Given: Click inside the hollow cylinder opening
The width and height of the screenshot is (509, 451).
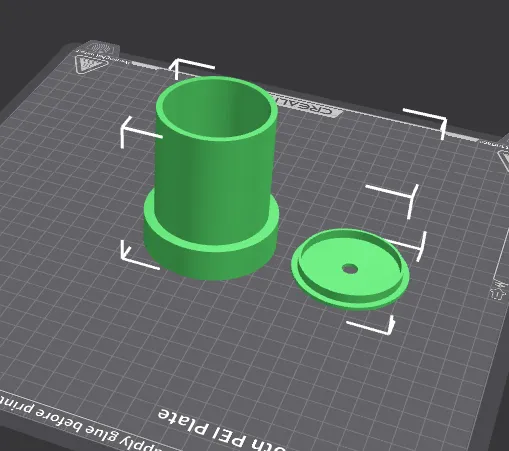Looking at the screenshot, I should tap(217, 108).
